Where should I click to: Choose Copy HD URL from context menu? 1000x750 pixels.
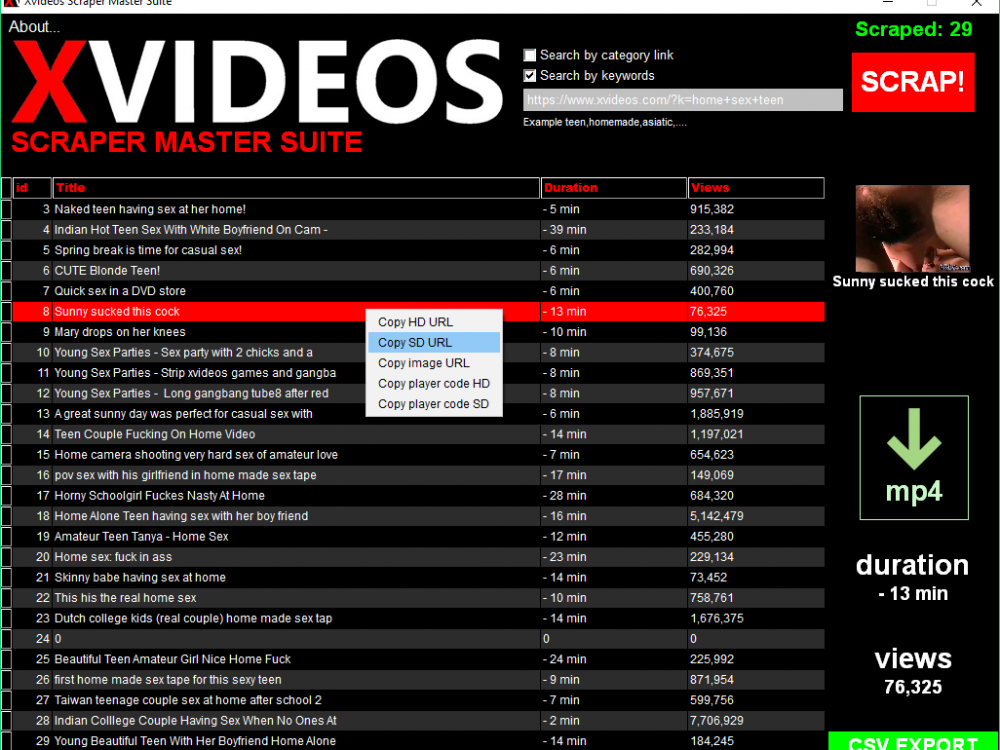[x=434, y=322]
